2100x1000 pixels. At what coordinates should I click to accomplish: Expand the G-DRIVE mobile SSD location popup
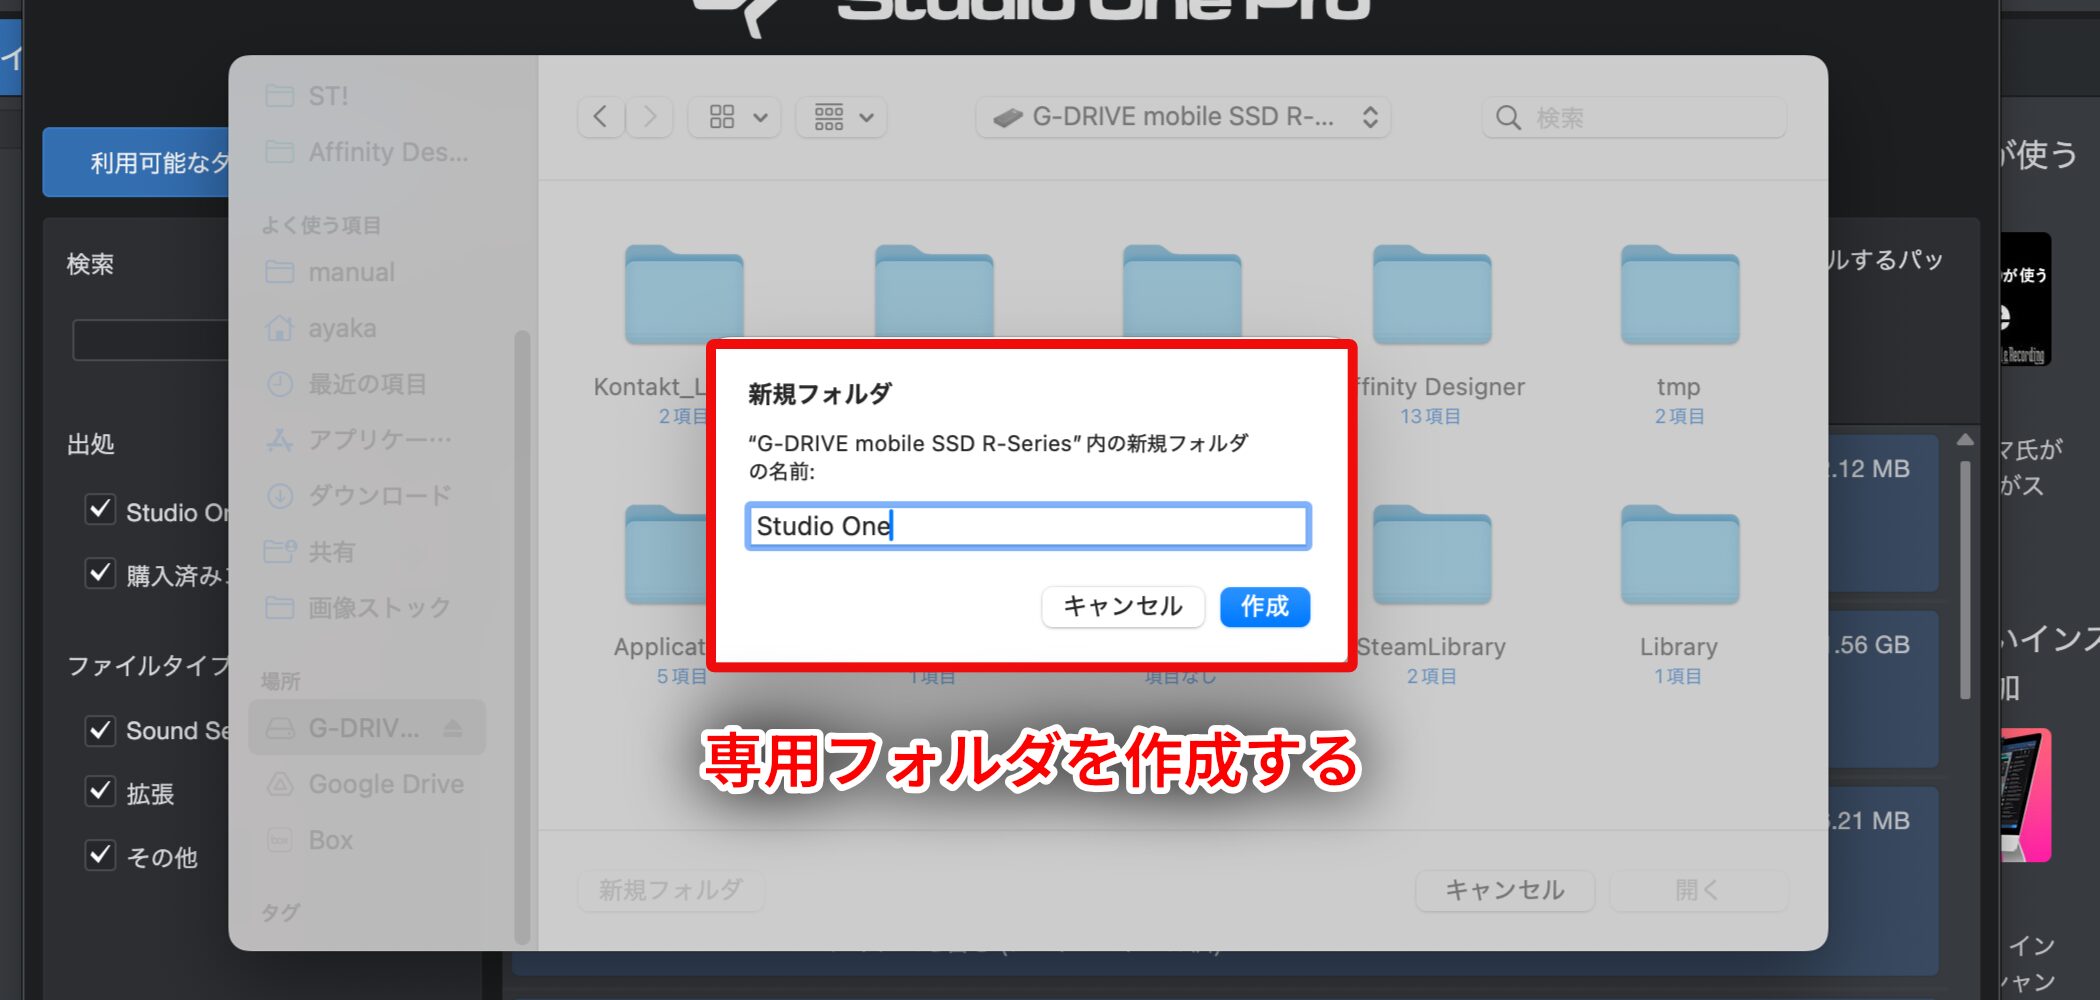[x=1183, y=117]
